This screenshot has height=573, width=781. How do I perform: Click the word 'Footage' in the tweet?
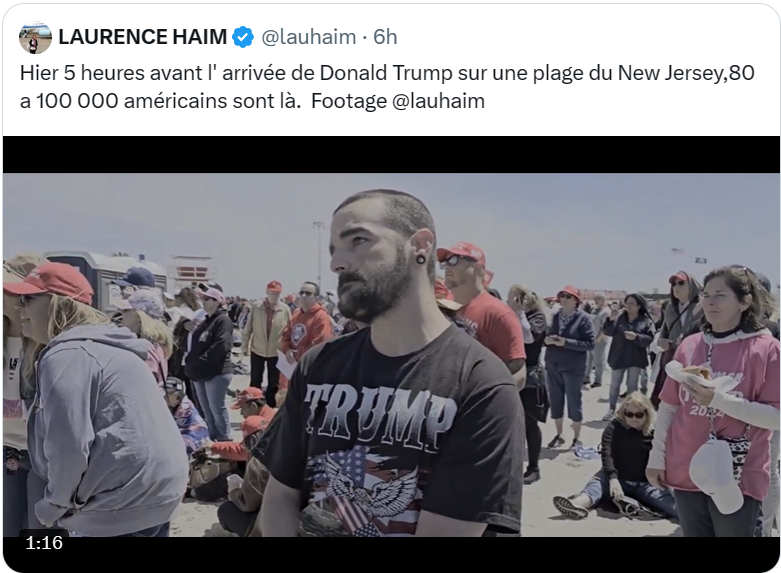point(349,101)
